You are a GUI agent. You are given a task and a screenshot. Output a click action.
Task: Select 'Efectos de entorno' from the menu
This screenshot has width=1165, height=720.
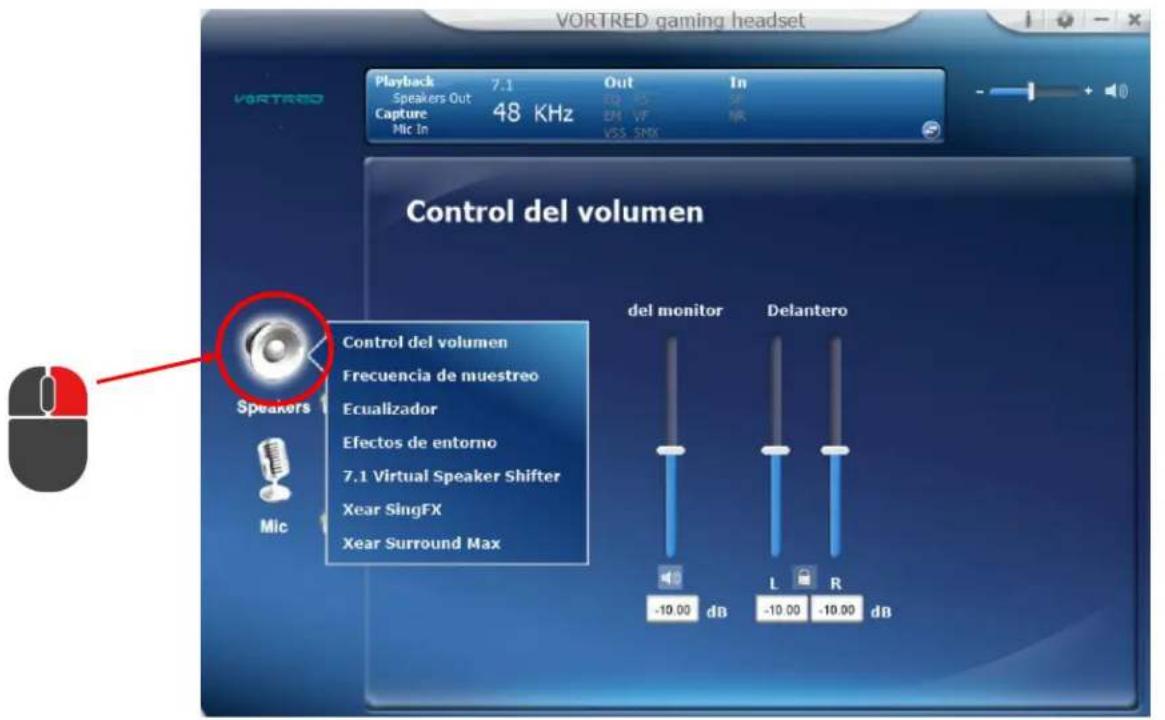tap(419, 443)
